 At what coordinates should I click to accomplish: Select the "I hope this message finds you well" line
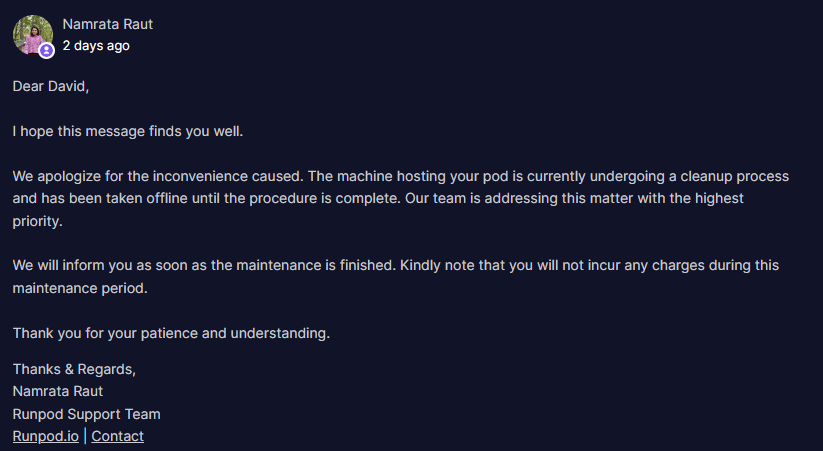click(x=128, y=131)
